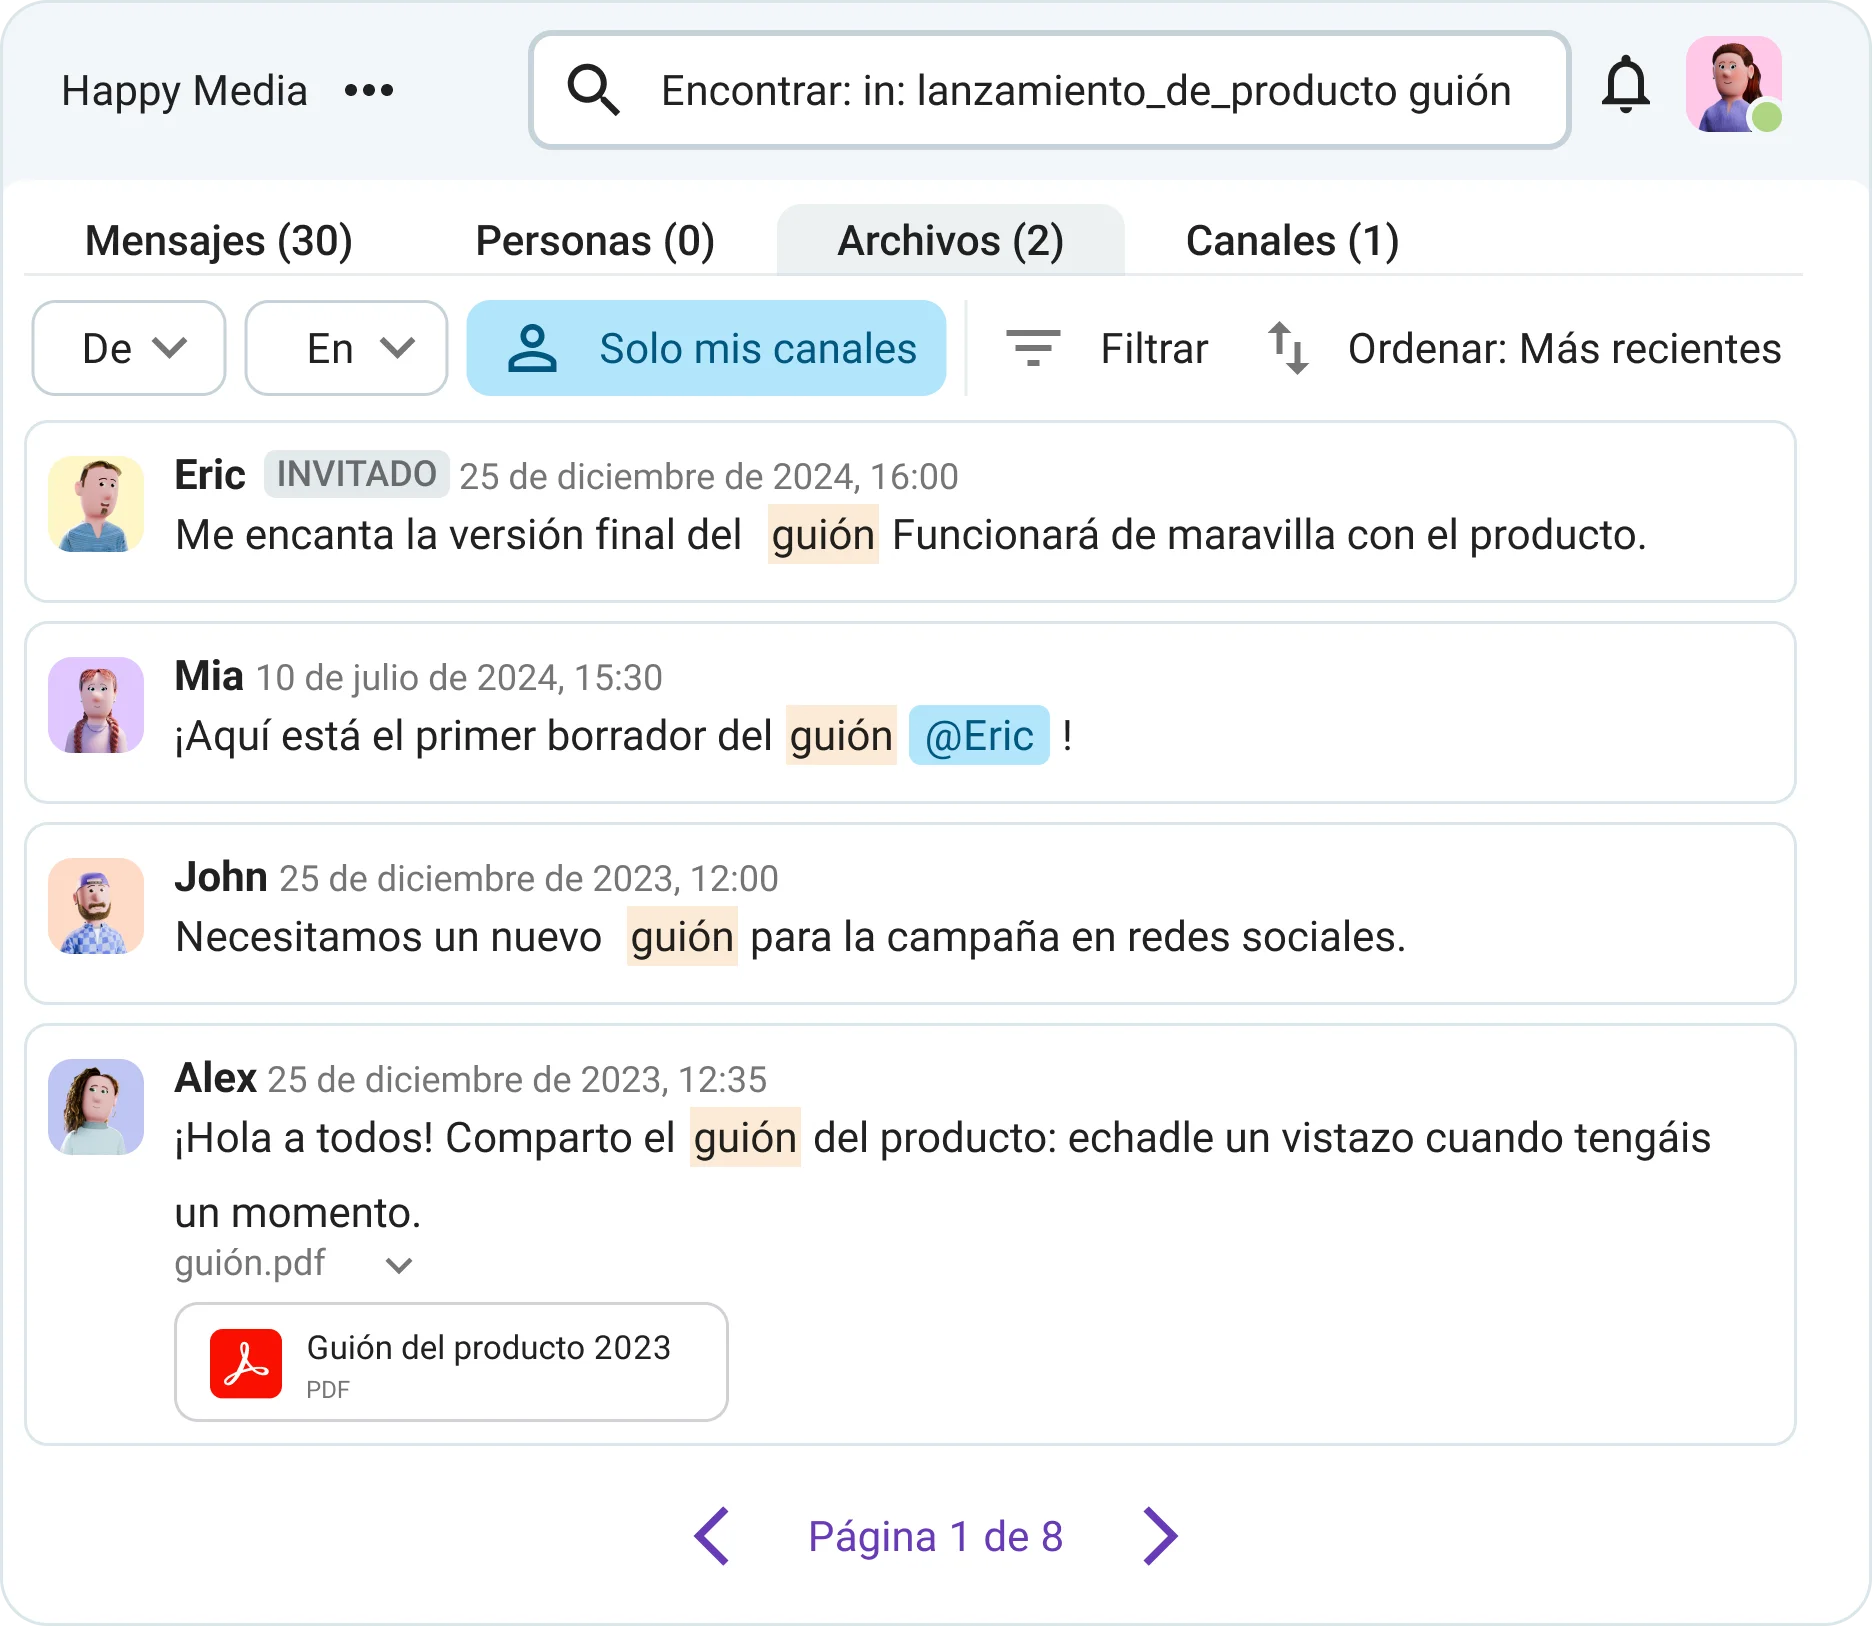Click timestamp 25 de diciembre de 2023, 12:35
This screenshot has height=1626, width=1872.
click(x=517, y=1080)
